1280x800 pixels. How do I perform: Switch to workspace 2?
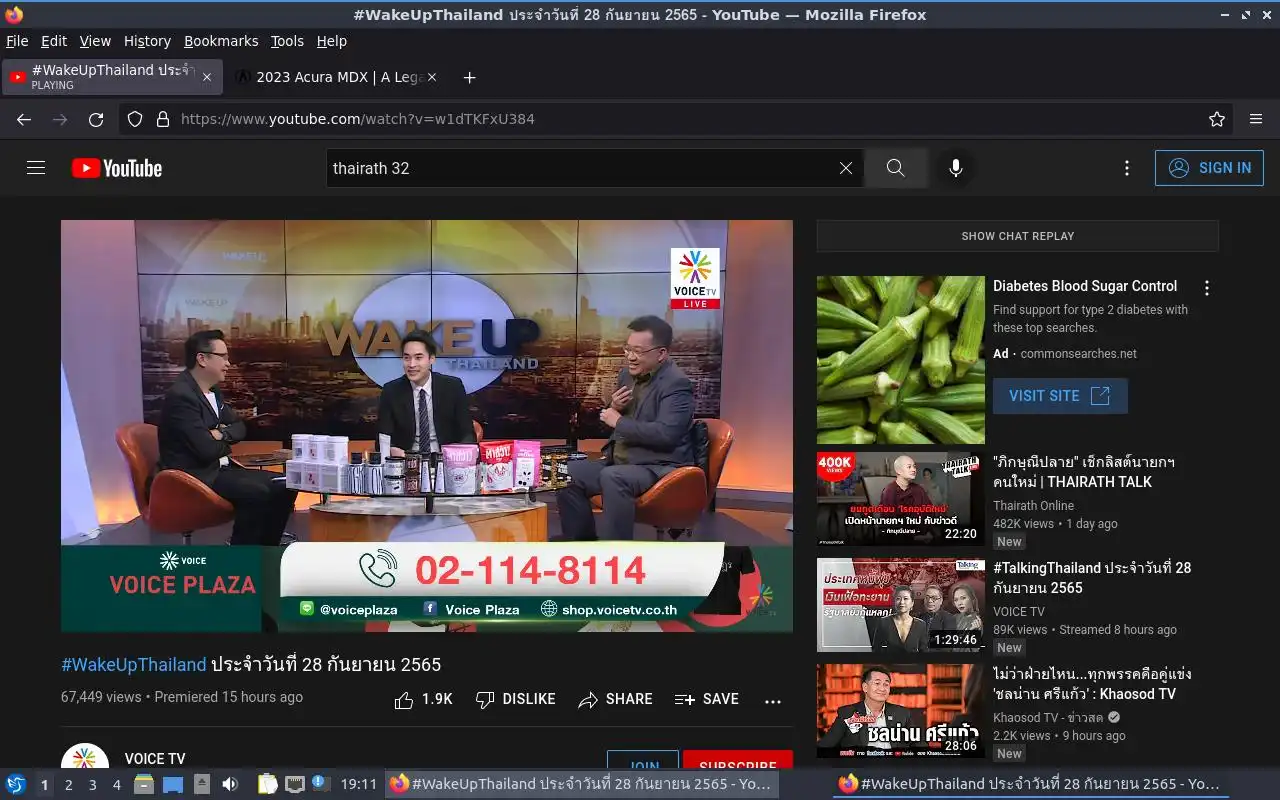point(68,785)
